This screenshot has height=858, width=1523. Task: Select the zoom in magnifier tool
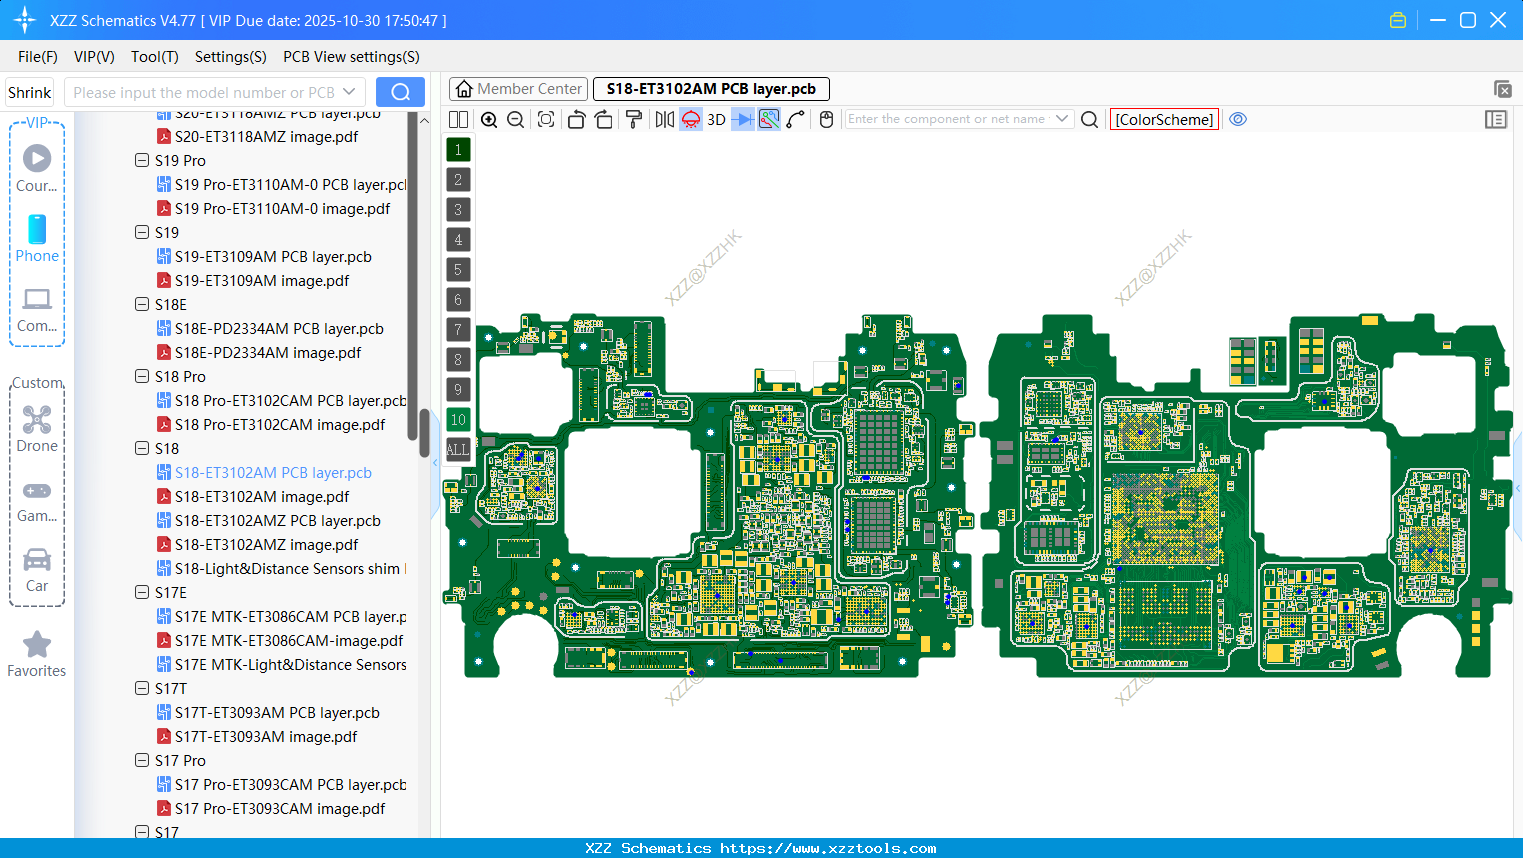pos(489,119)
